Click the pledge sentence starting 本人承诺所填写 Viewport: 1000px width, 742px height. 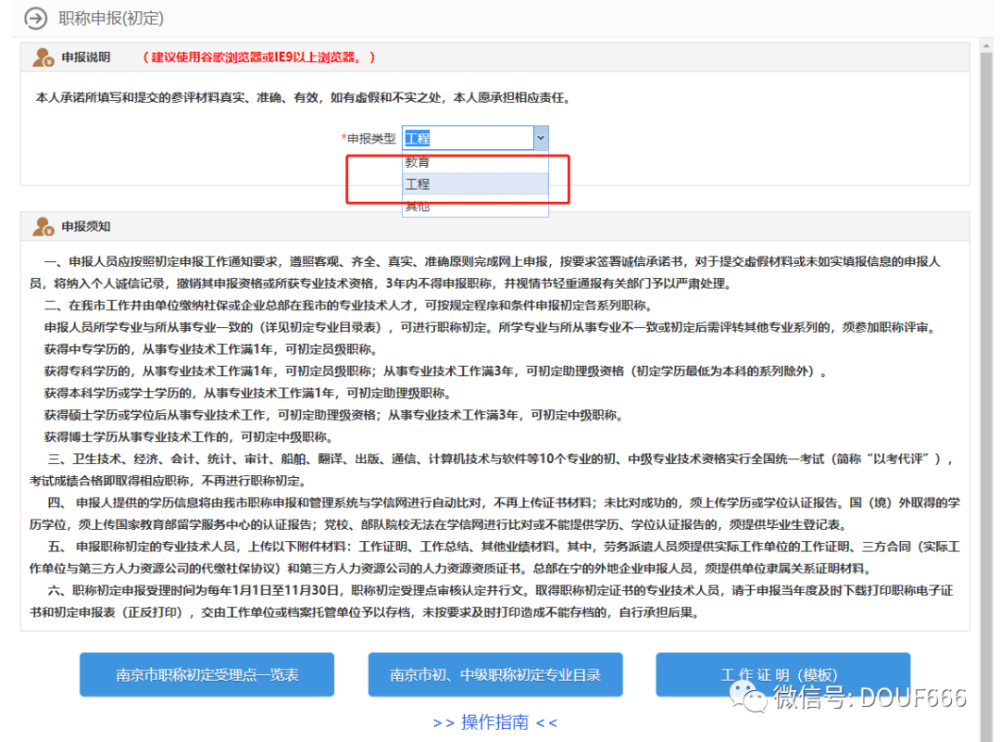(x=304, y=98)
